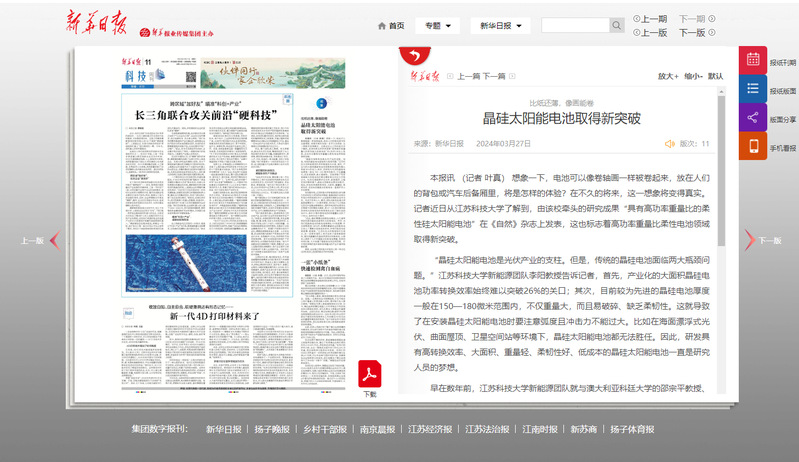Open the 长三角联合攻关前沿 article on page
The height and width of the screenshot is (462, 799).
tap(205, 115)
